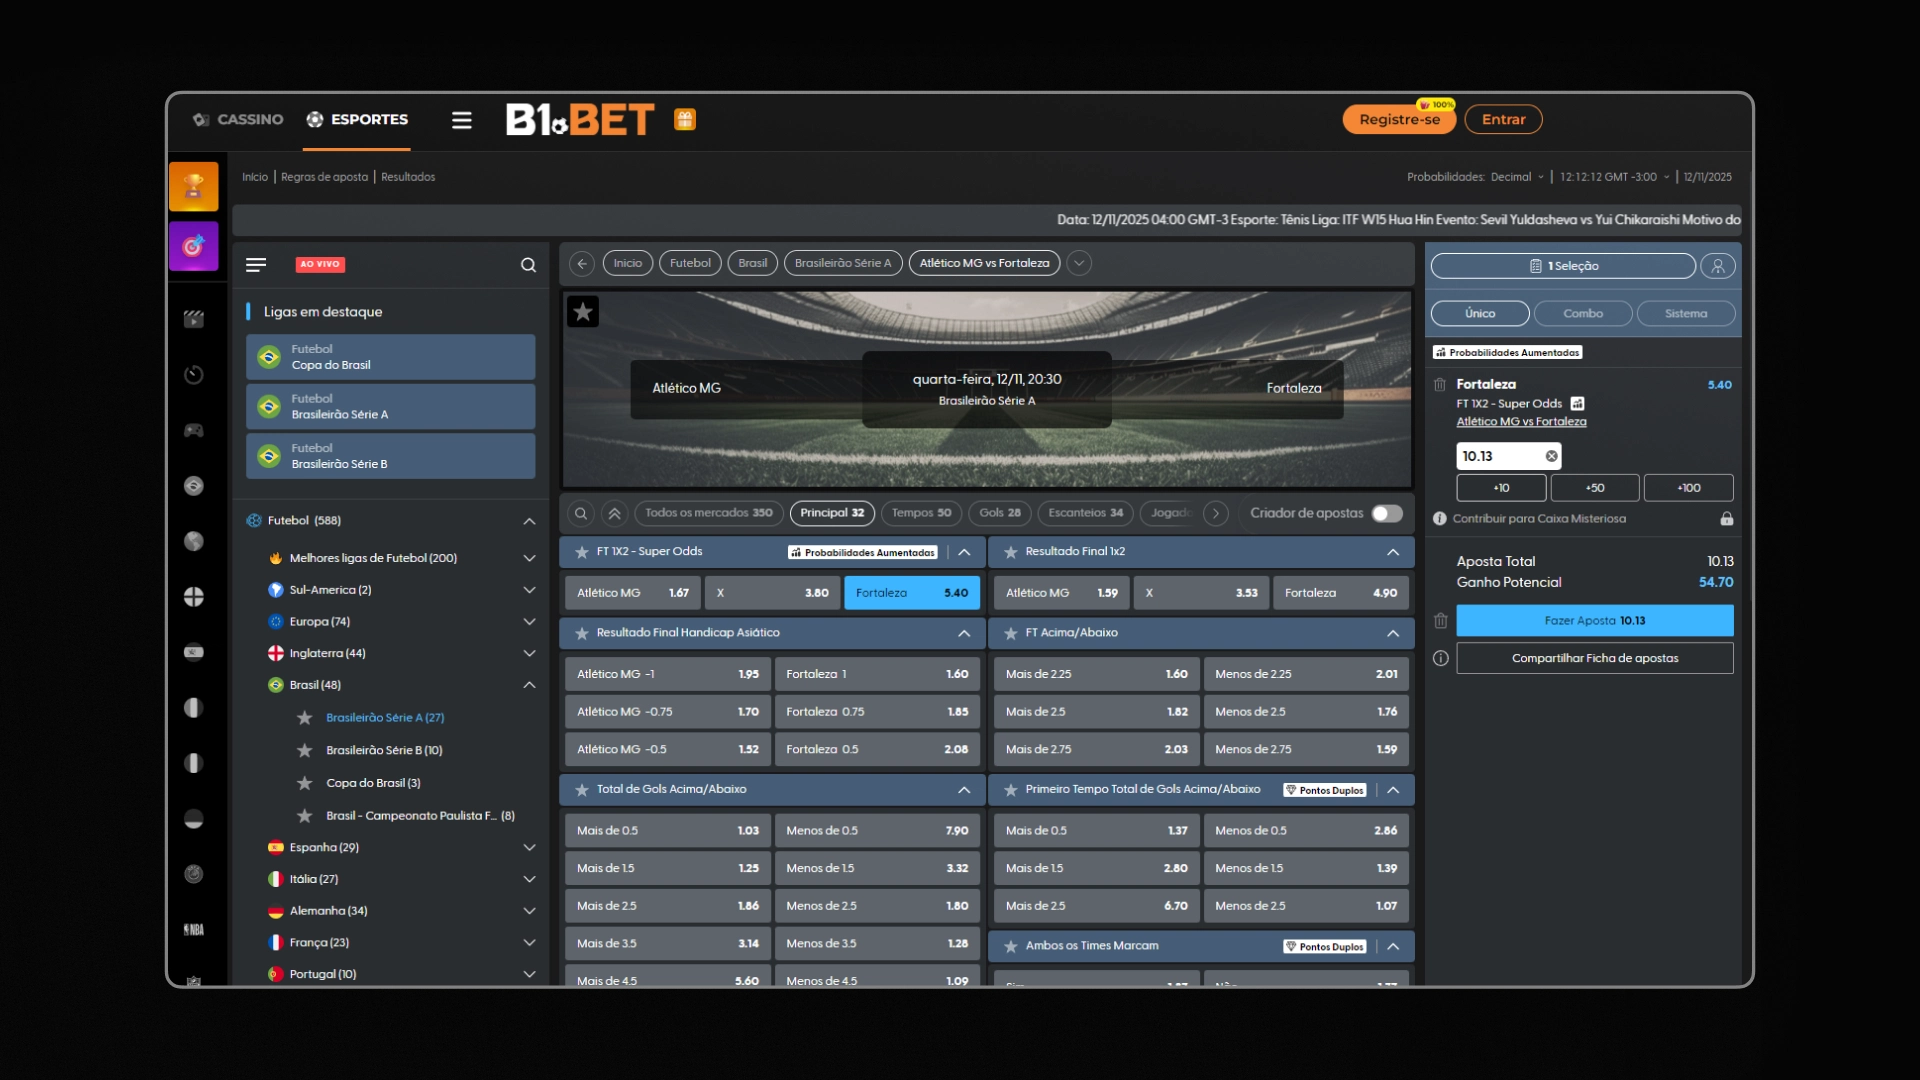This screenshot has height=1080, width=1920.
Task: Open the dart target icon below the trophy
Action: (194, 246)
